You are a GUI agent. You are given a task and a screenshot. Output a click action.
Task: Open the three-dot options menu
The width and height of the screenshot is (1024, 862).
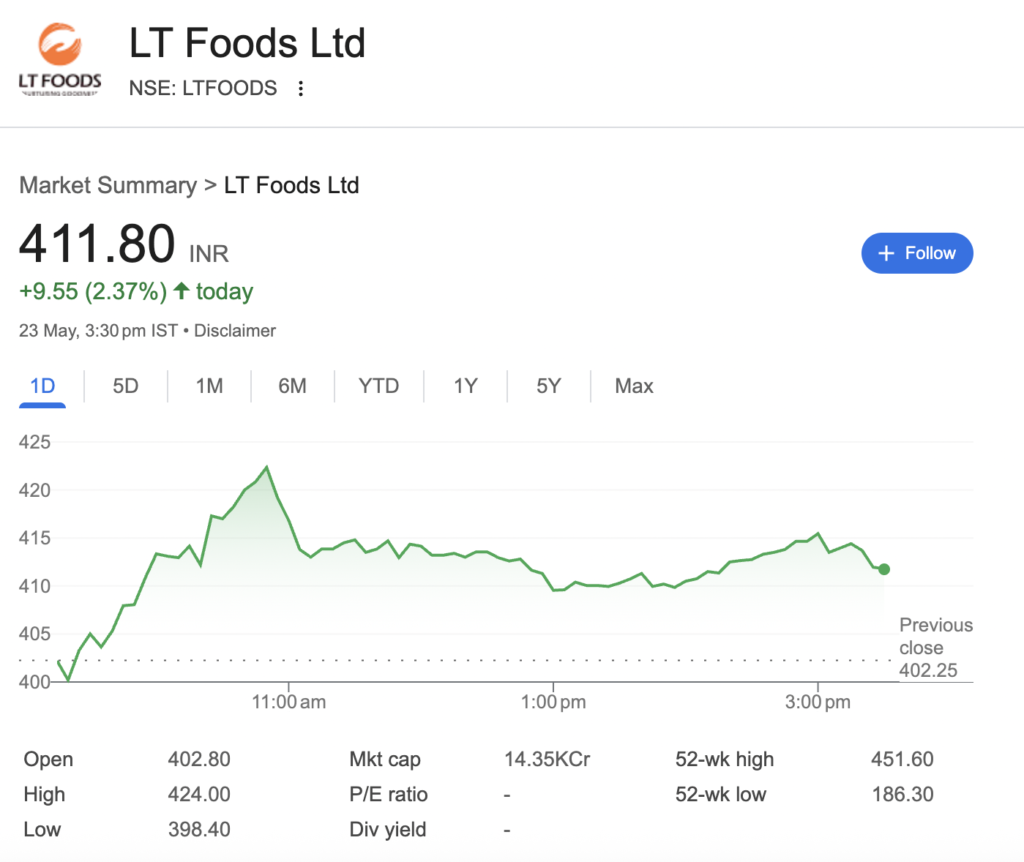300,88
